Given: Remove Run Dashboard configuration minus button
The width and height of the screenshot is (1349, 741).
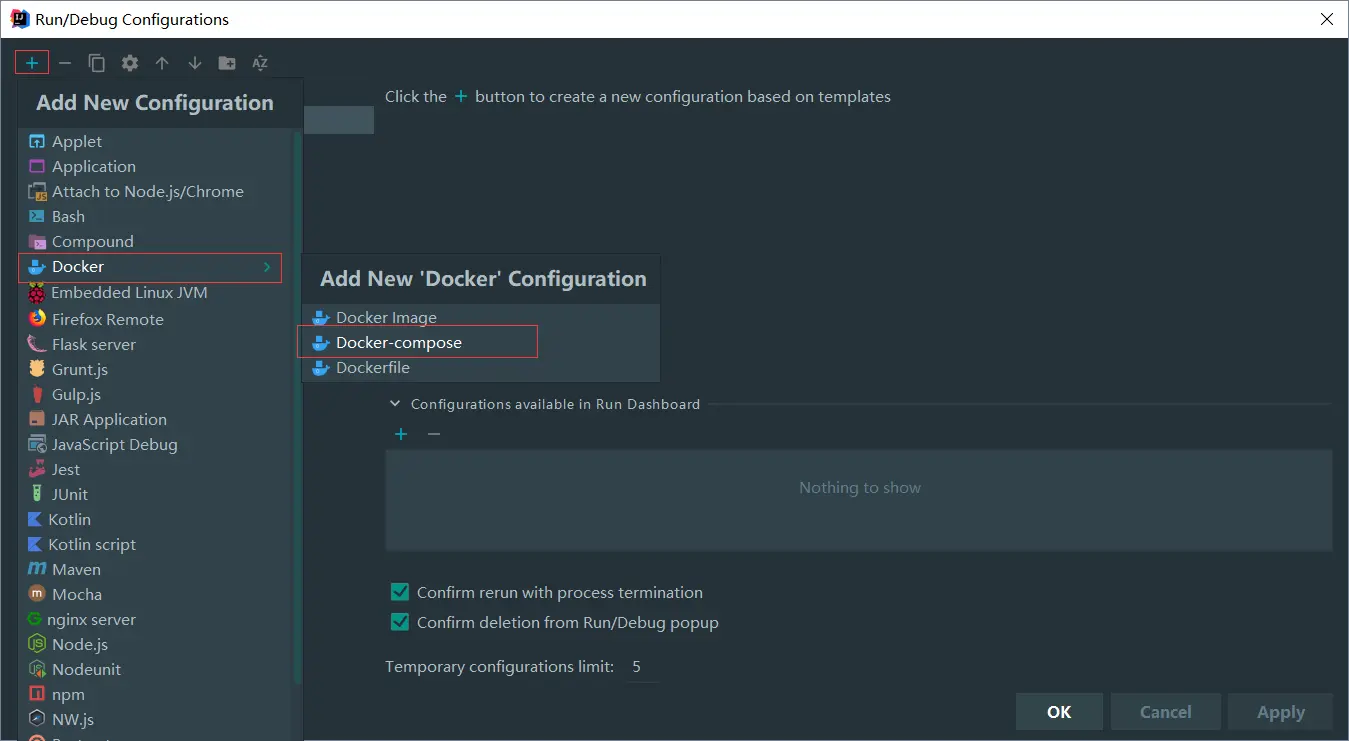Looking at the screenshot, I should pyautogui.click(x=434, y=434).
